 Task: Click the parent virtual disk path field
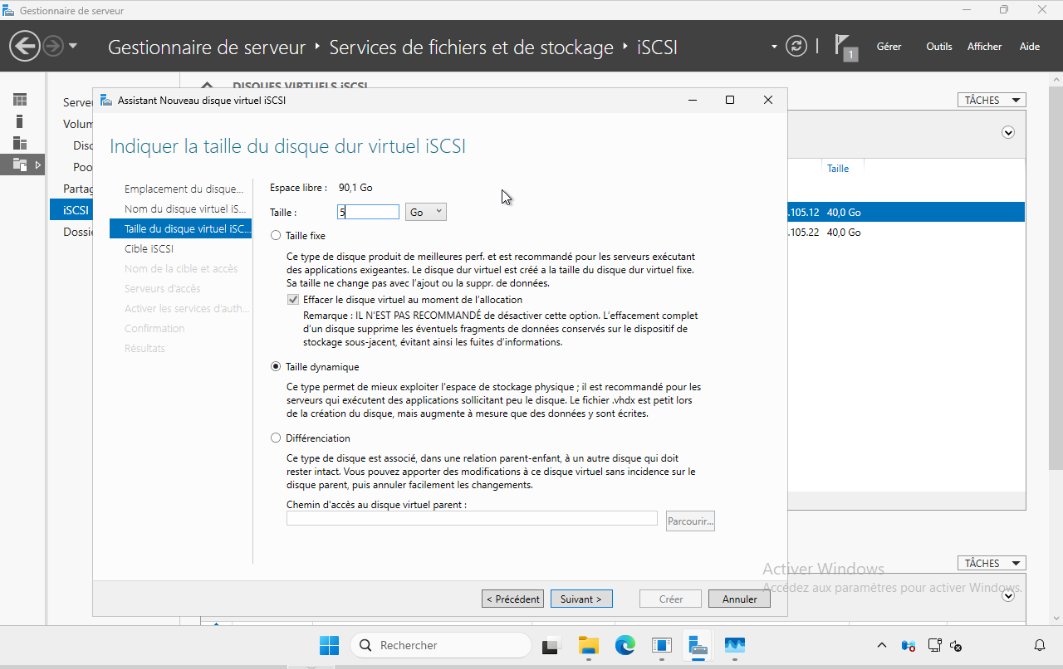[x=472, y=519]
